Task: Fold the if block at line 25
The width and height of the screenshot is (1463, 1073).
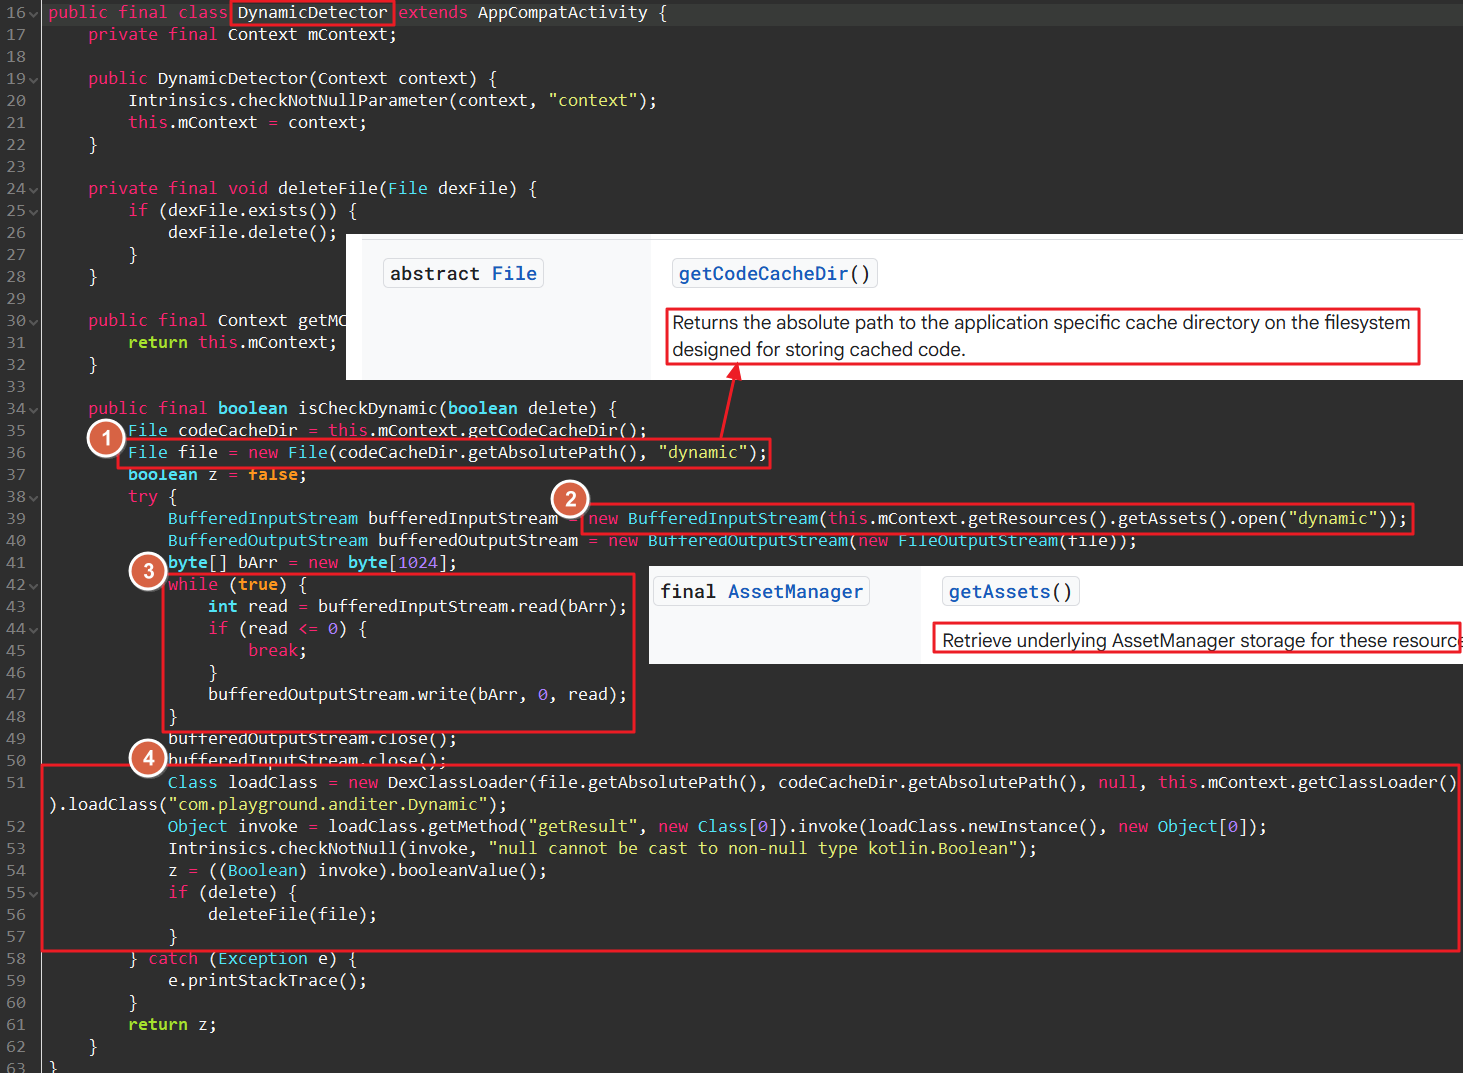Action: 34,212
